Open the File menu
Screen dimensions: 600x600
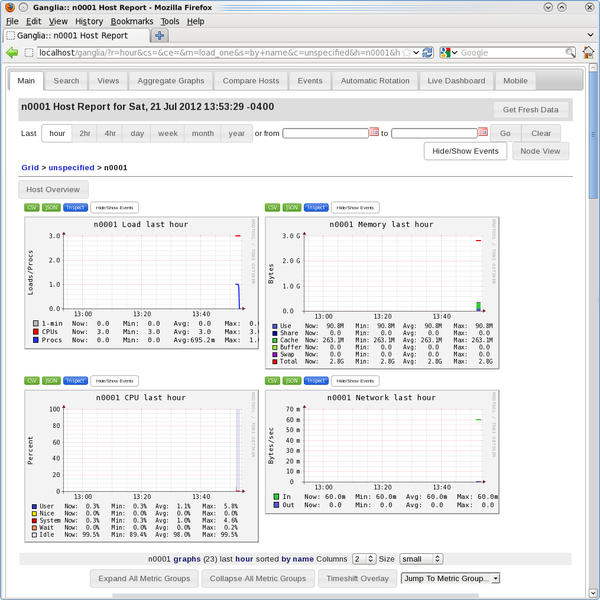[x=12, y=21]
